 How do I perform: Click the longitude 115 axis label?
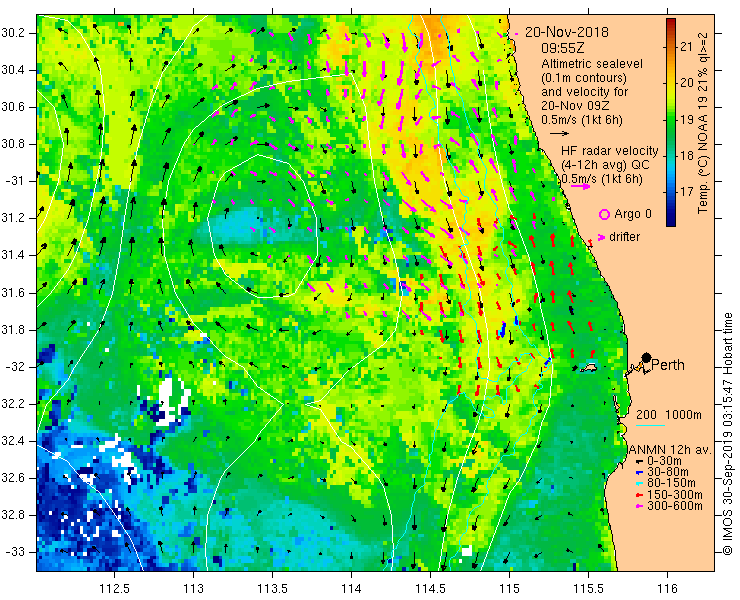coord(509,589)
